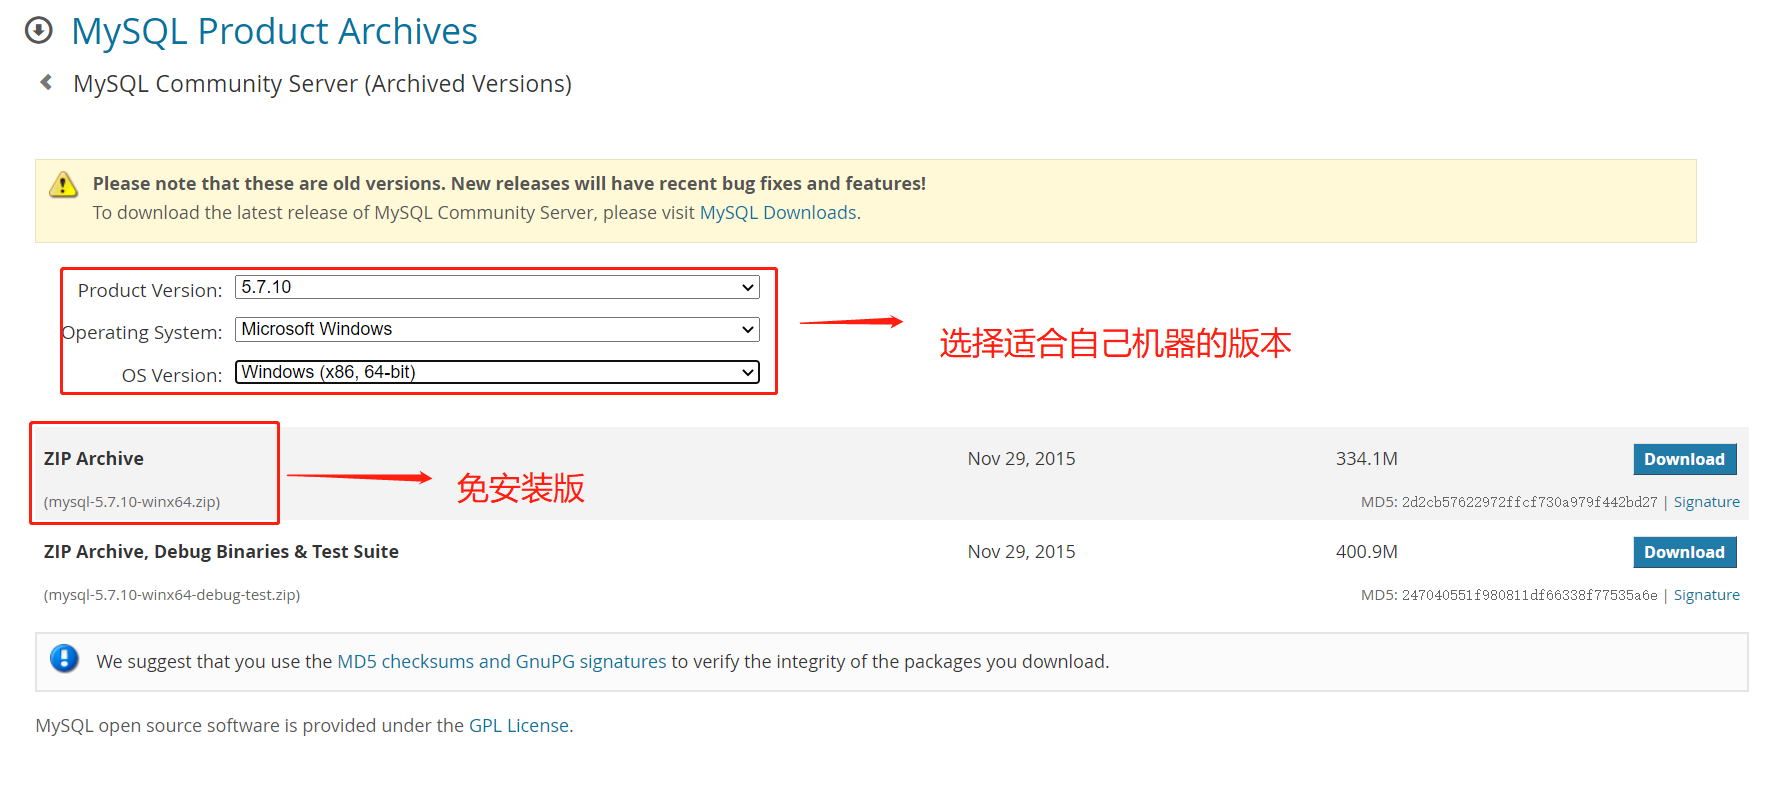Open the Operating System dropdown

click(497, 330)
